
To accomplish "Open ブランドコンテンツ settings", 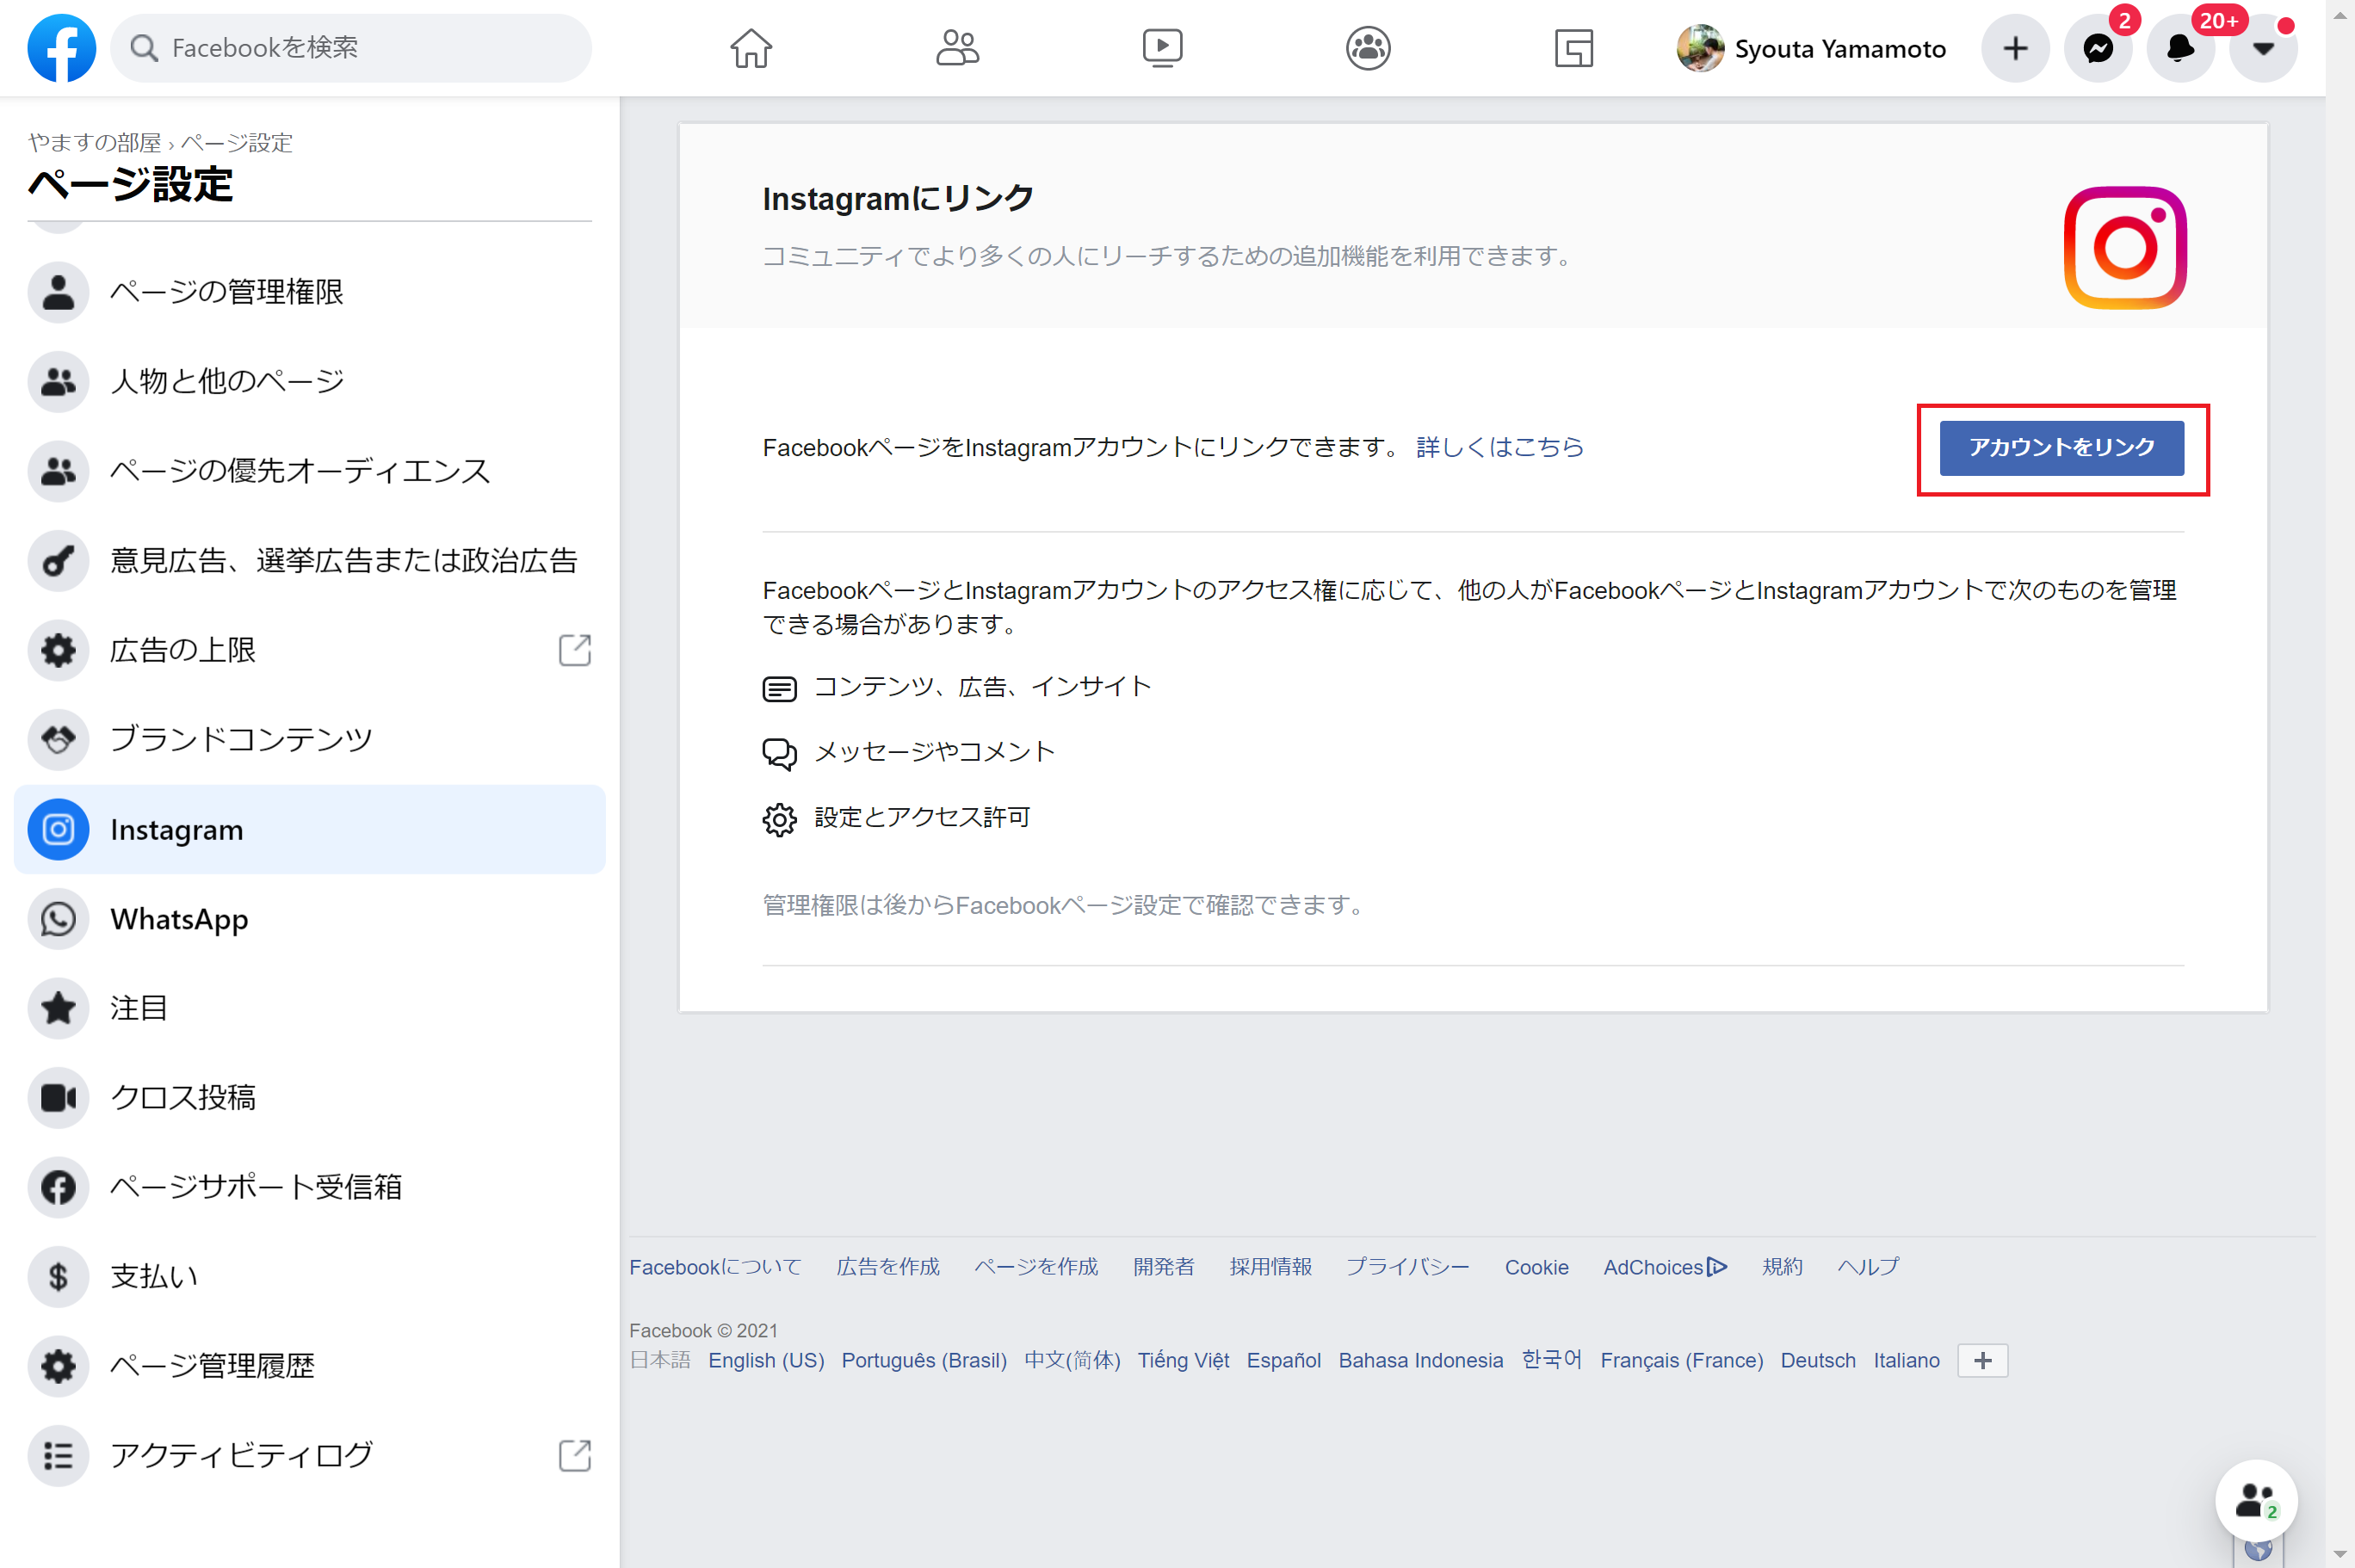I will (309, 739).
